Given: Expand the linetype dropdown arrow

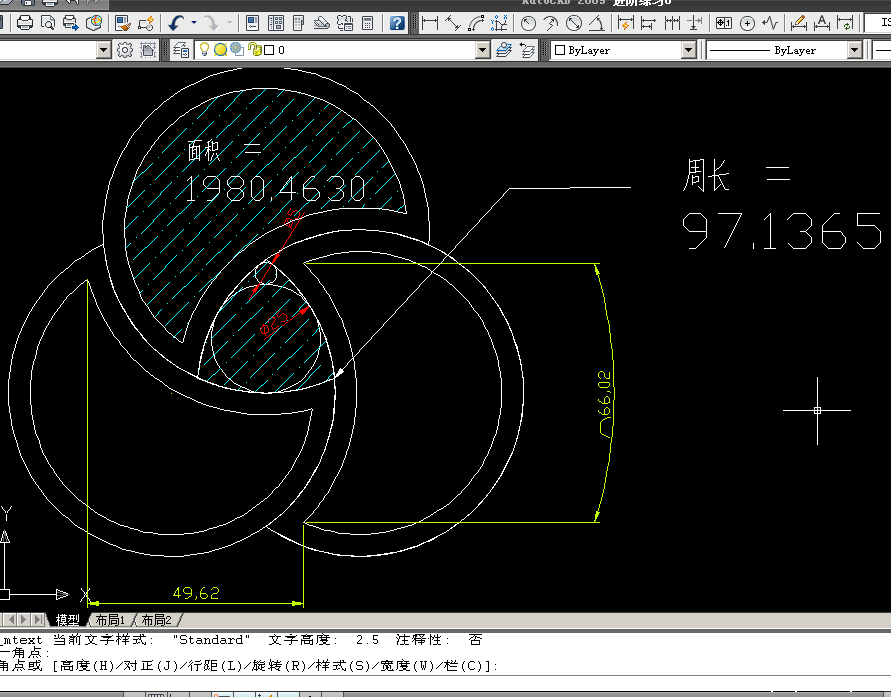Looking at the screenshot, I should point(855,50).
